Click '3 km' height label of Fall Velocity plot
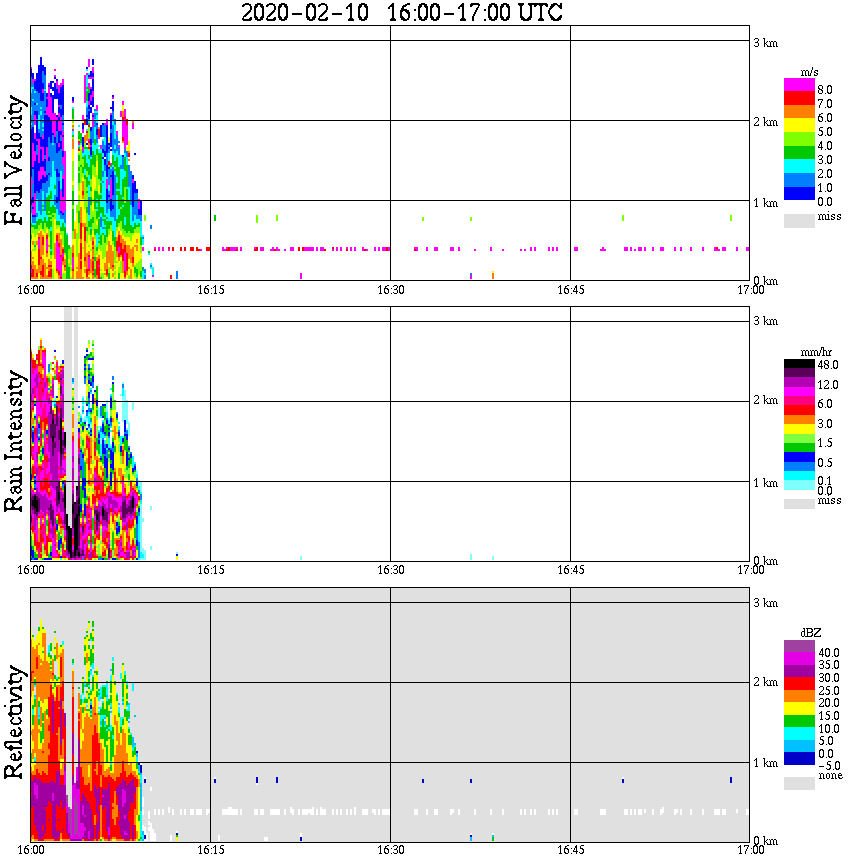Viewport: 850px width, 868px height. [766, 43]
